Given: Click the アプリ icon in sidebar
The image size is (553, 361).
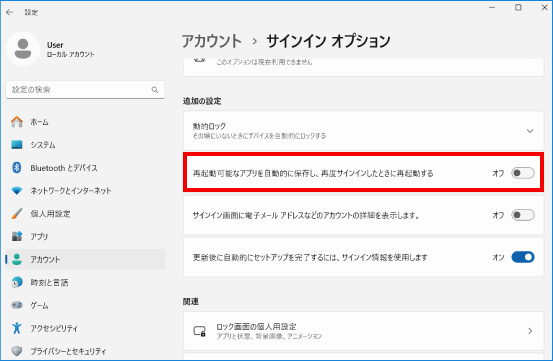Looking at the screenshot, I should point(17,236).
